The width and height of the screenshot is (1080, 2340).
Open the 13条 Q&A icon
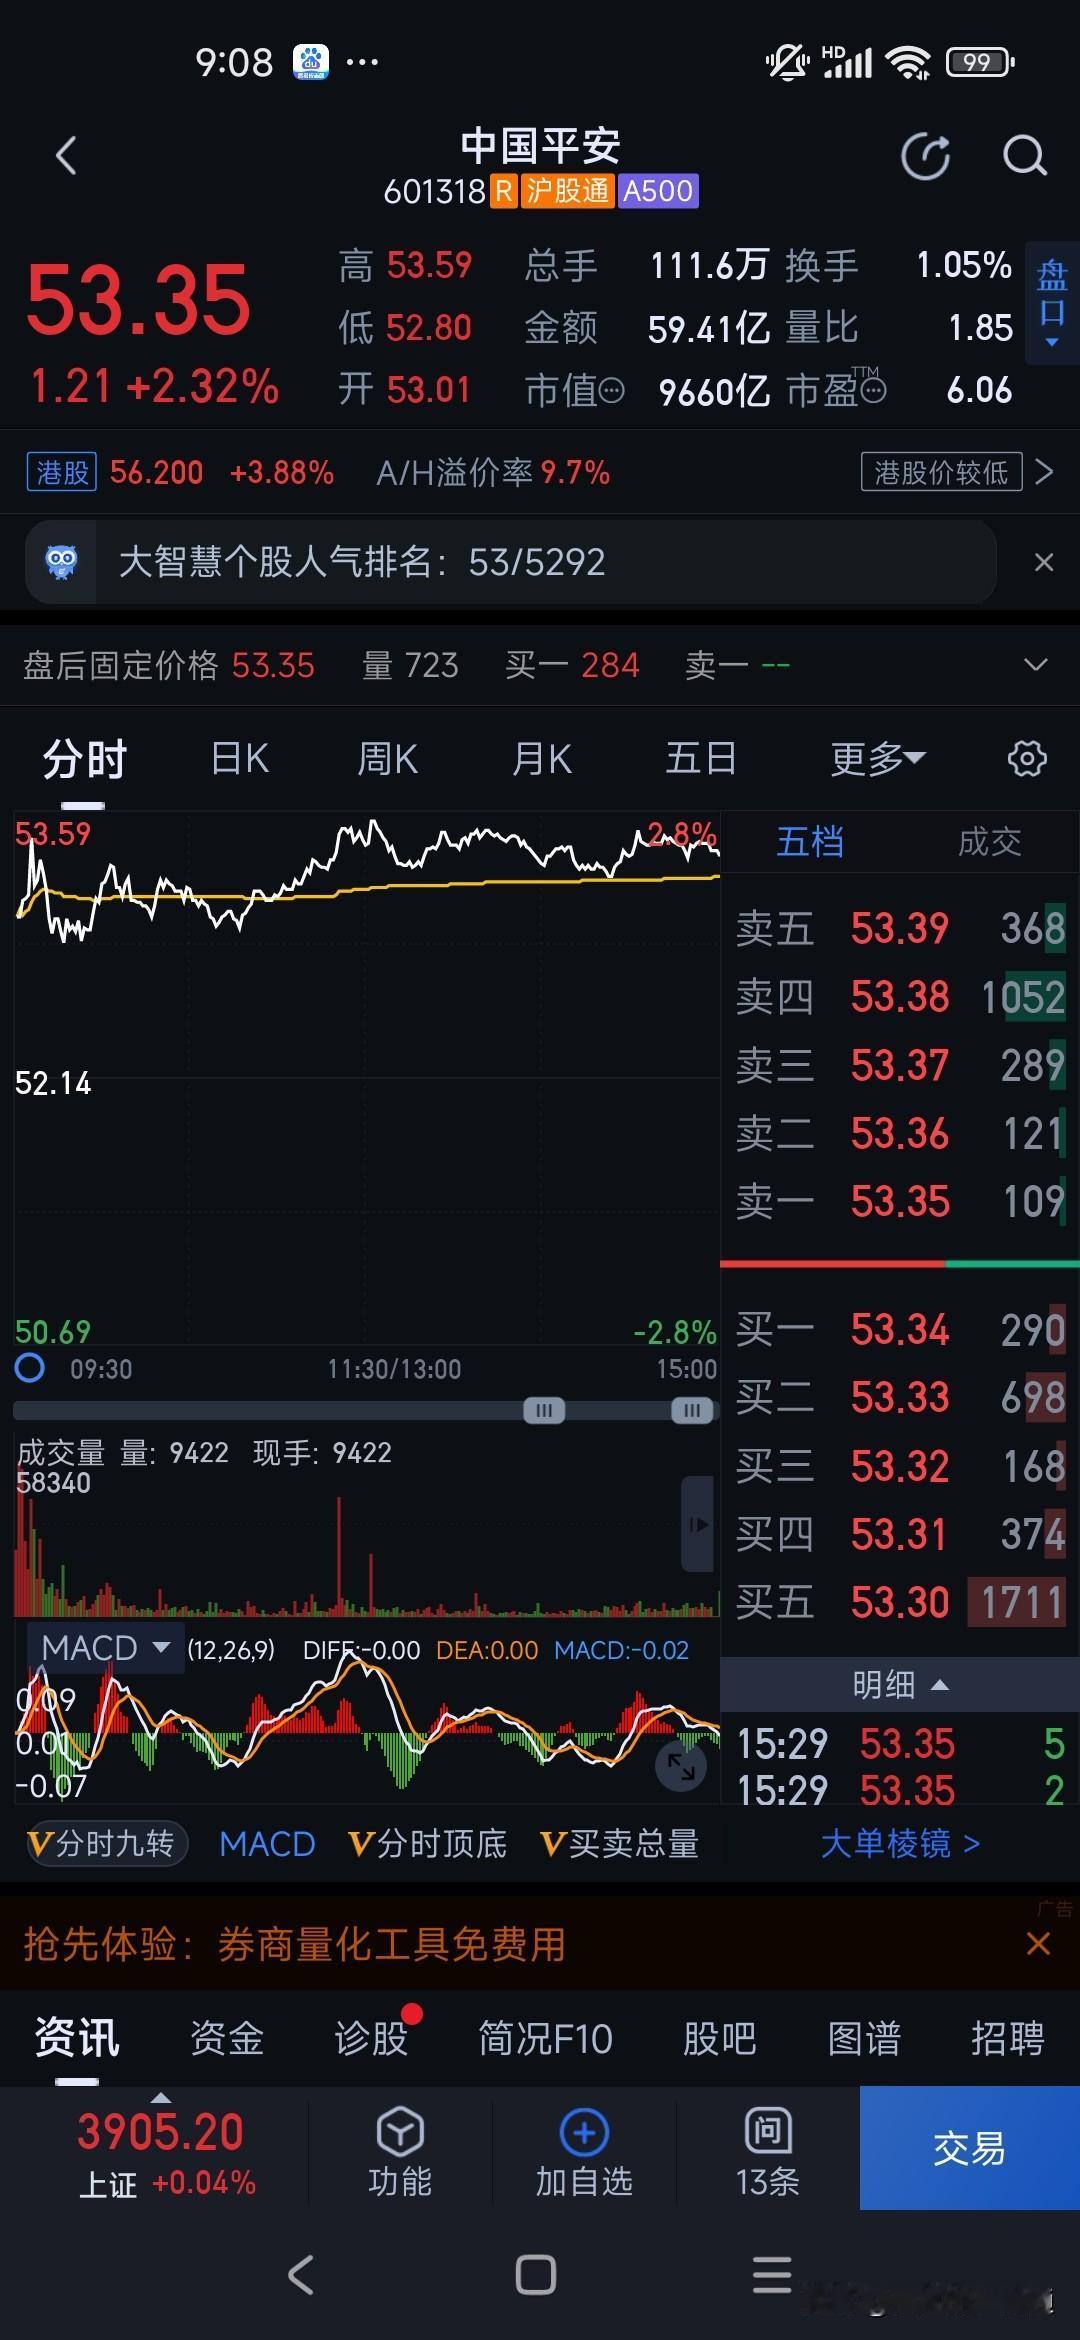click(x=768, y=2130)
